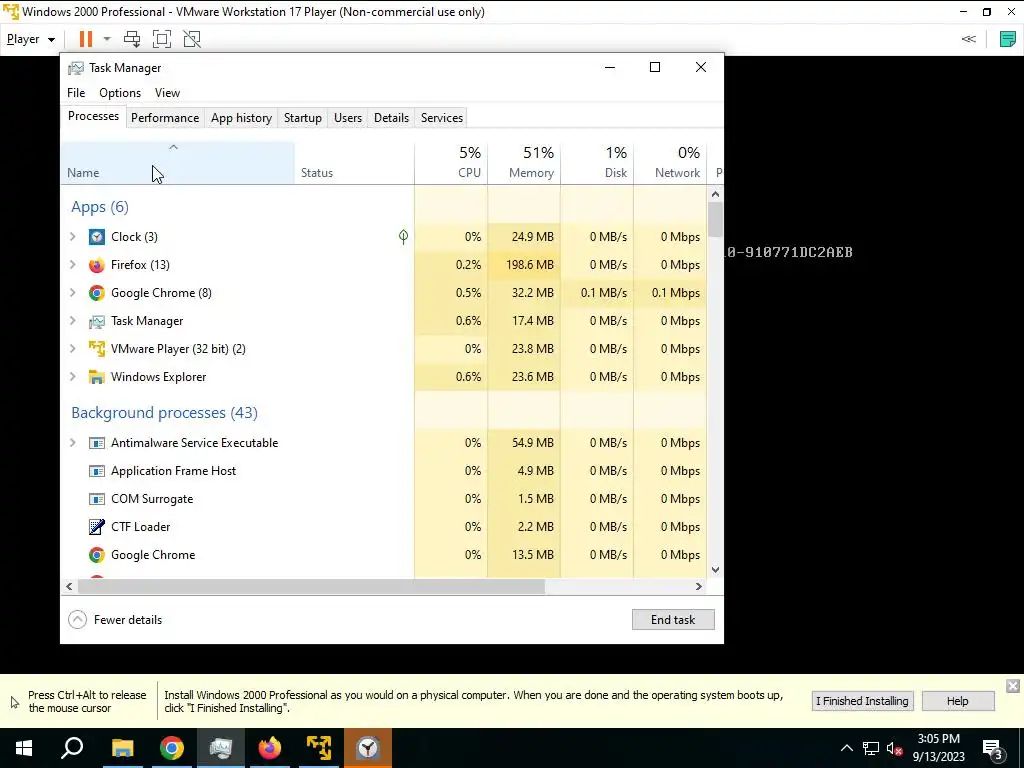Click the VMware Player icon in process list
Image resolution: width=1024 pixels, height=768 pixels.
pyautogui.click(x=97, y=349)
